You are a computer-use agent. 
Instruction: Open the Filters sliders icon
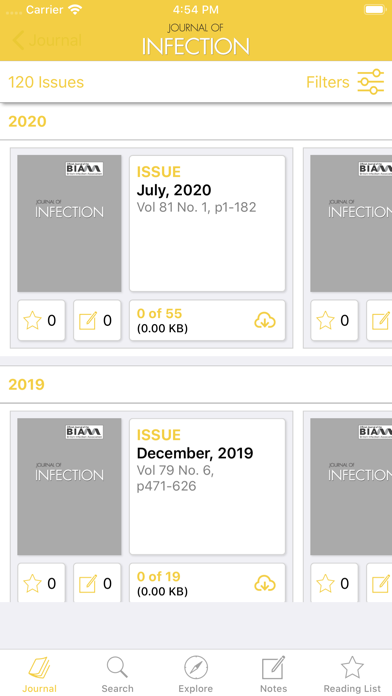(x=371, y=82)
